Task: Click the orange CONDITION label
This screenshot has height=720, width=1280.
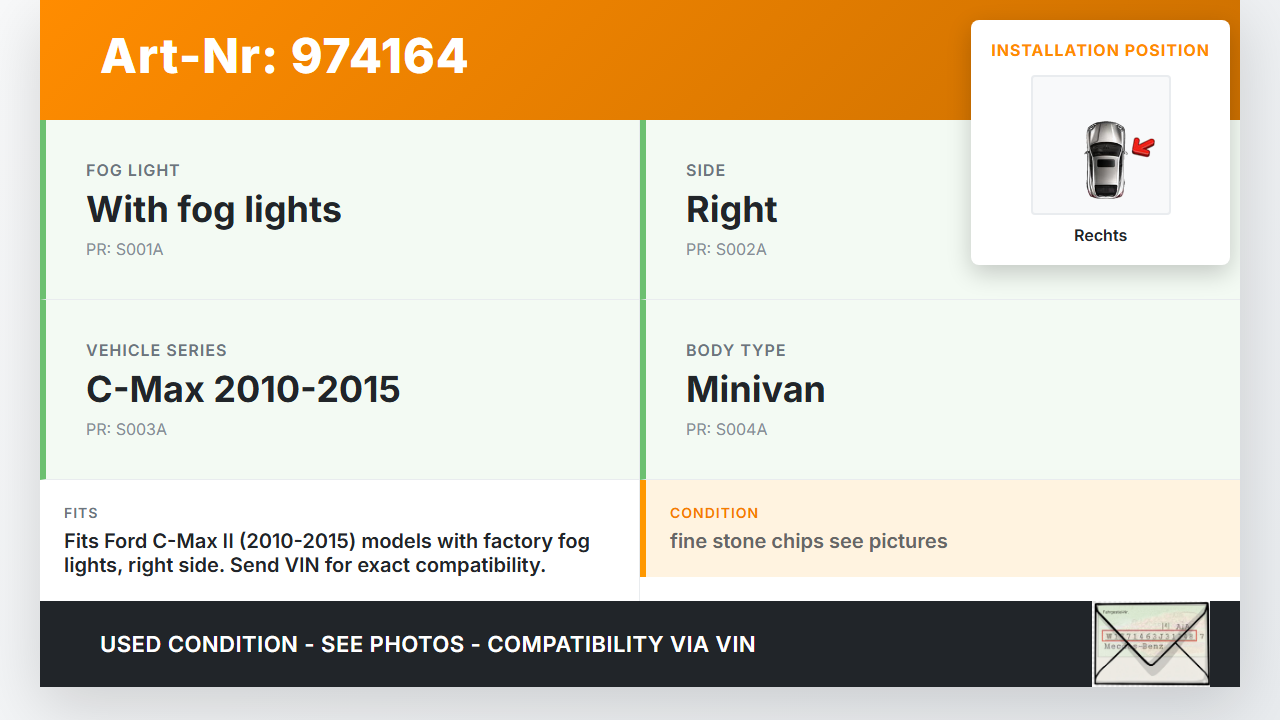Action: tap(714, 513)
